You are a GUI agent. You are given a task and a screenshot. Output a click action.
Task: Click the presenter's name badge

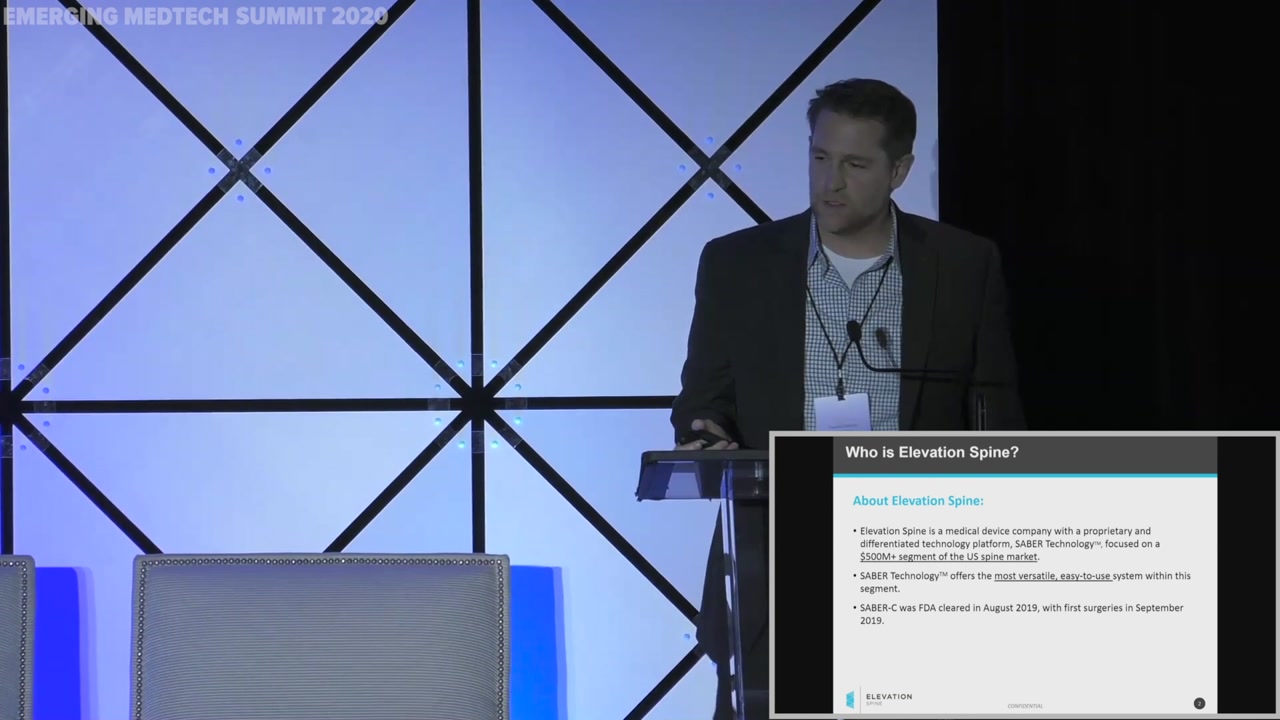click(842, 411)
